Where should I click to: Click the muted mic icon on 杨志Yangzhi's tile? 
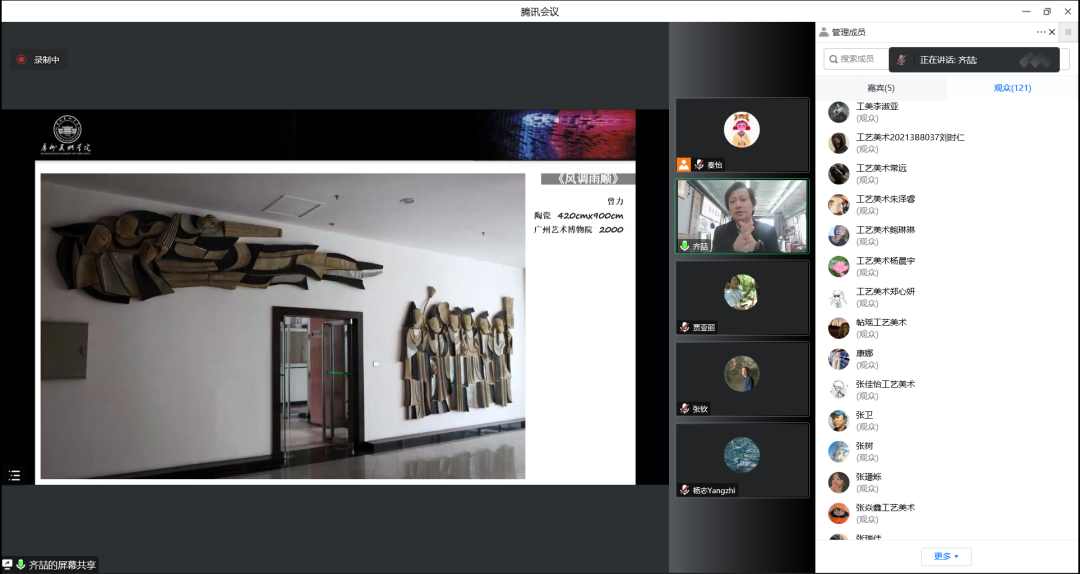(x=685, y=490)
